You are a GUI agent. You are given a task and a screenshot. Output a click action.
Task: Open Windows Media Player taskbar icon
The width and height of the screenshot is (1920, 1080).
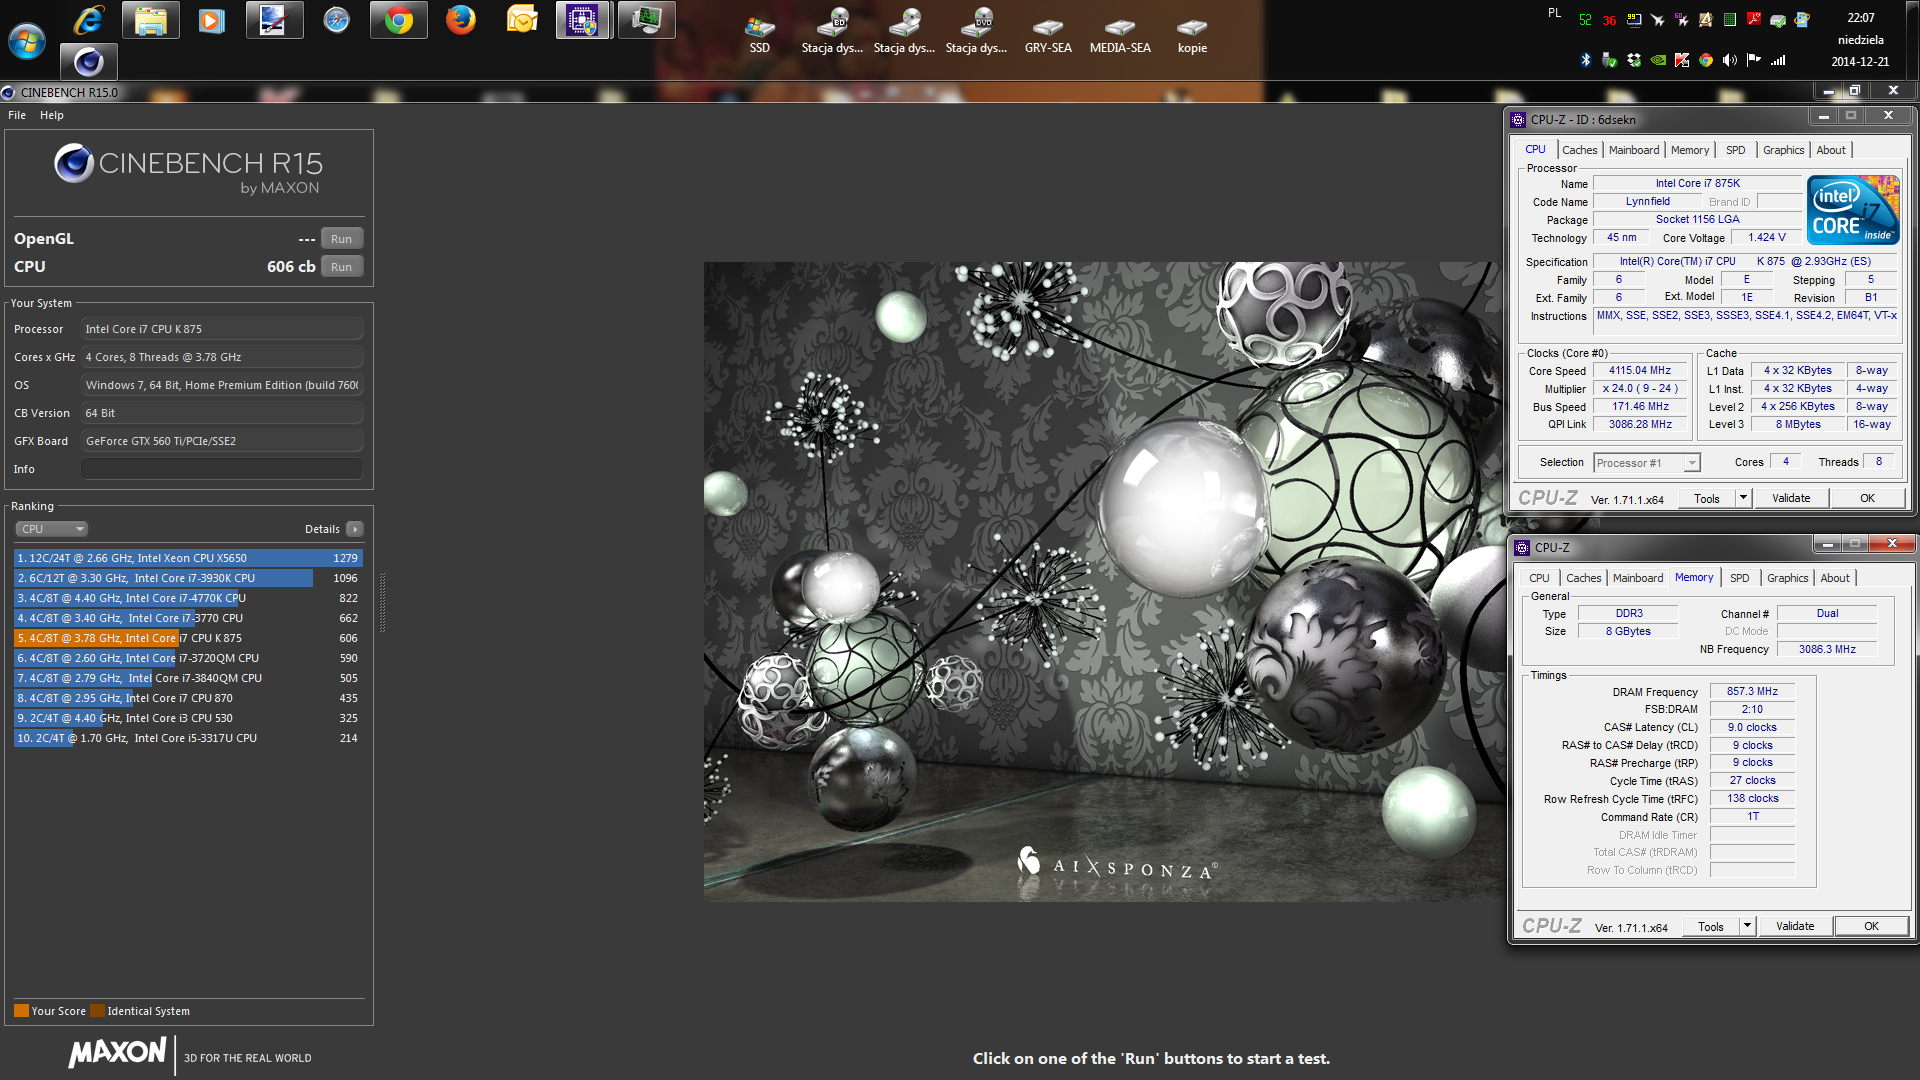click(212, 20)
